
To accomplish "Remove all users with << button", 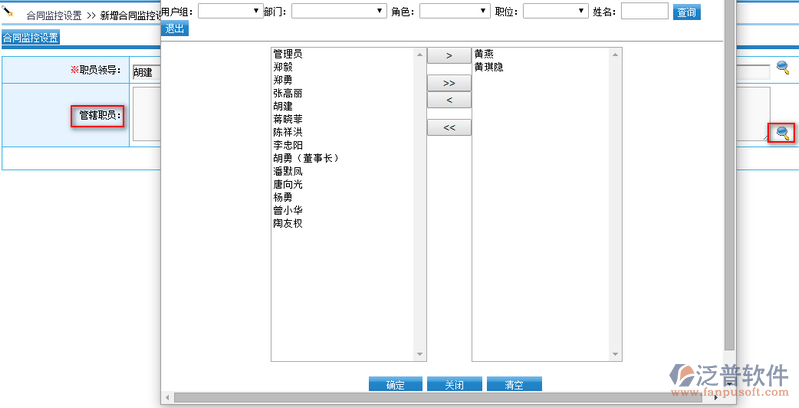I will [448, 127].
